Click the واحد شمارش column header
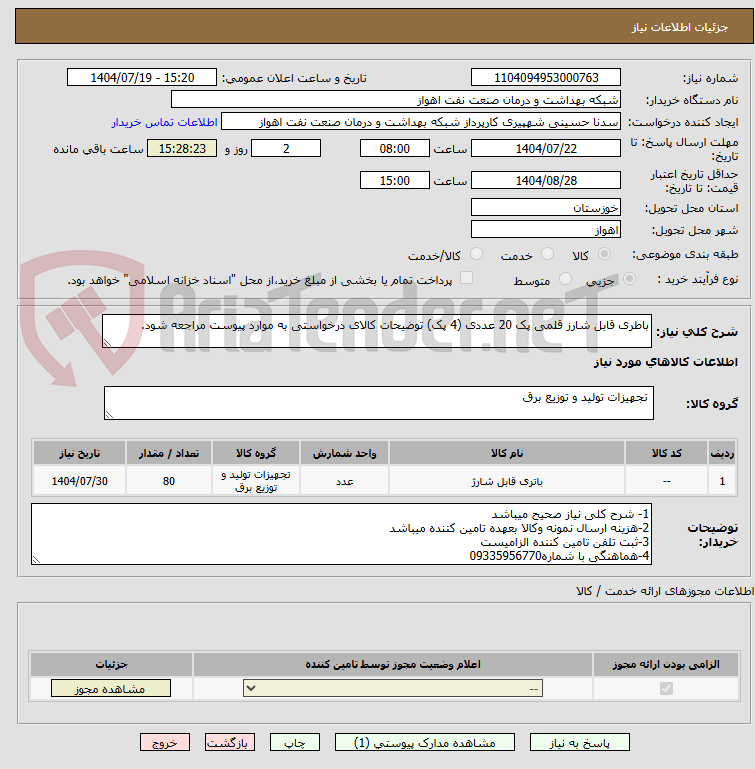This screenshot has height=769, width=755. pos(344,453)
